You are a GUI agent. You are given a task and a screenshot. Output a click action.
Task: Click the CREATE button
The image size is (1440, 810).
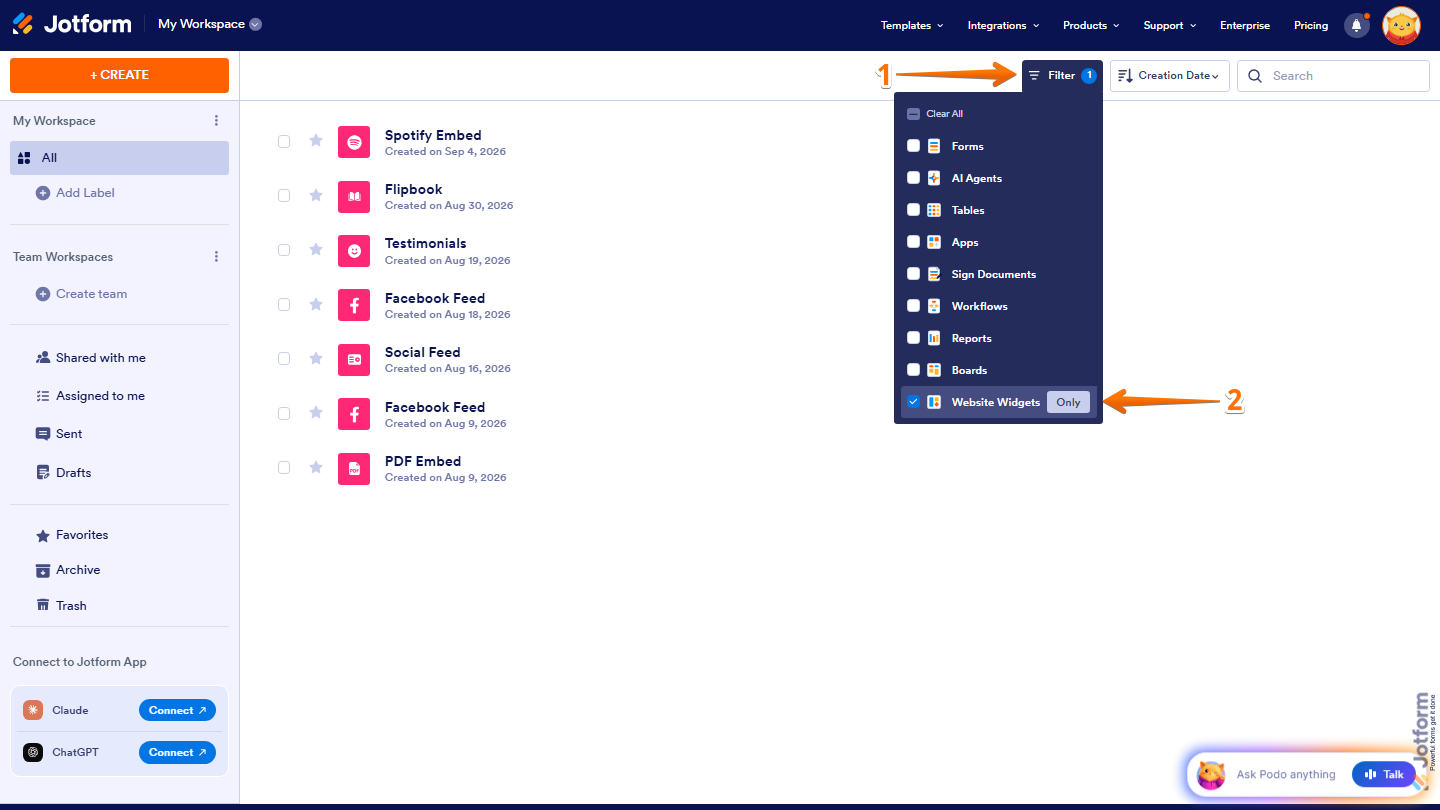click(x=119, y=75)
